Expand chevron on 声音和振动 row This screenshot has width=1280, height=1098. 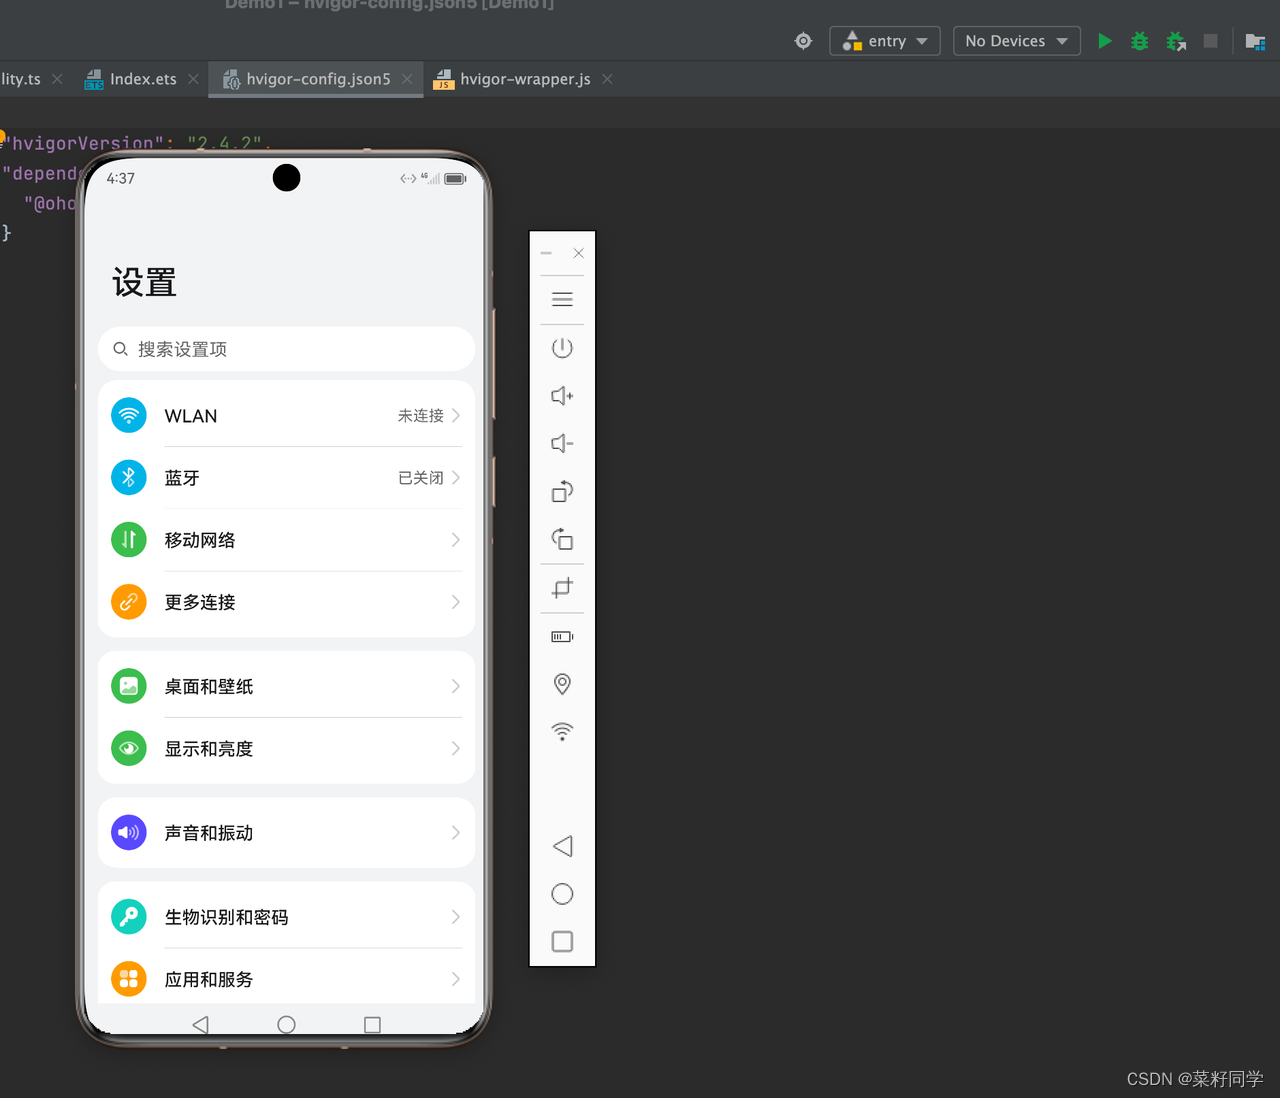click(456, 832)
